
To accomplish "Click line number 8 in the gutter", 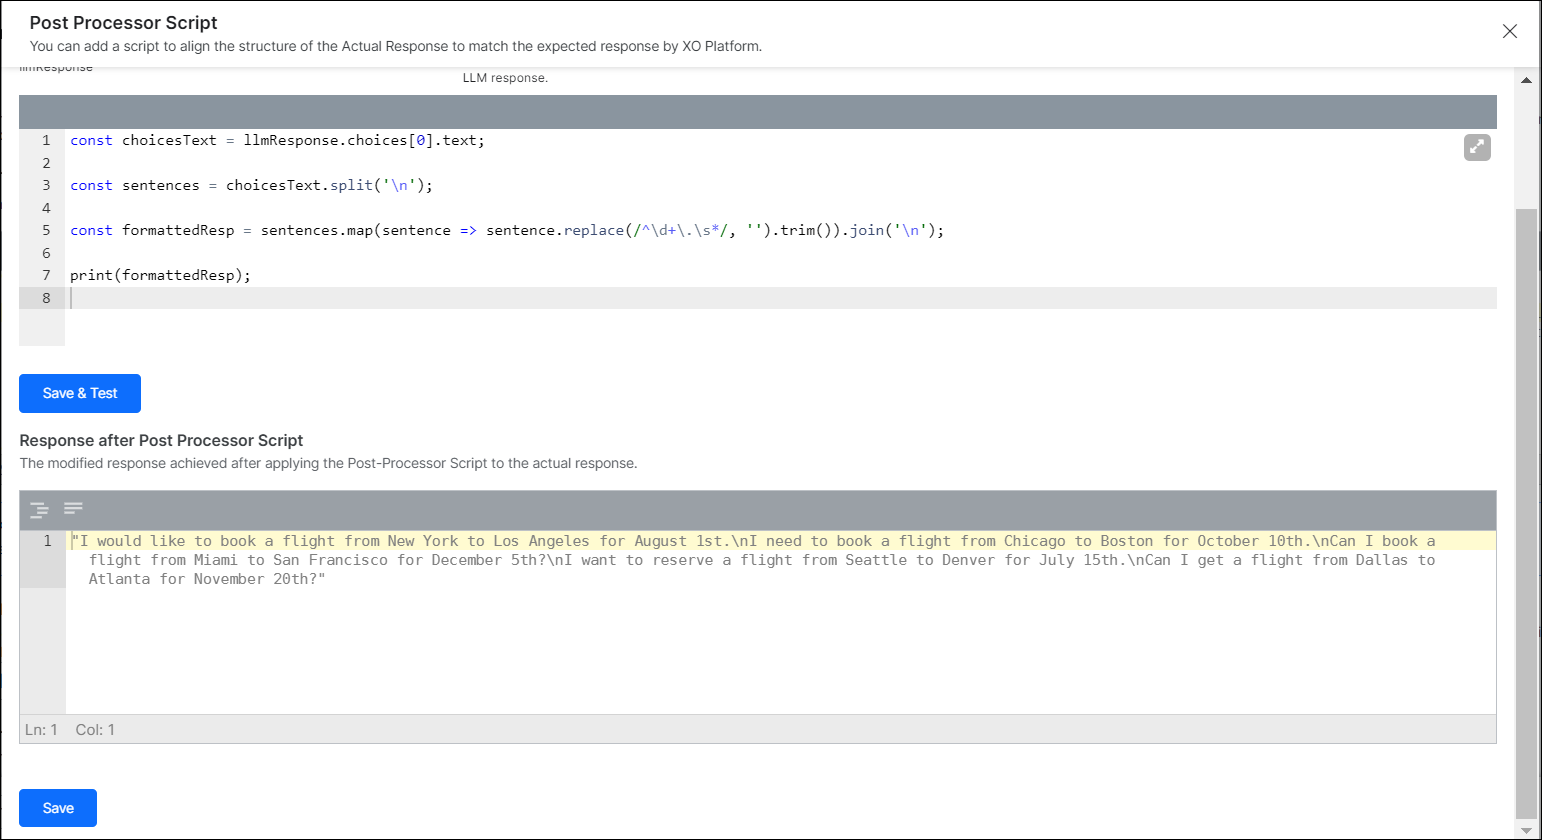I will coord(46,297).
